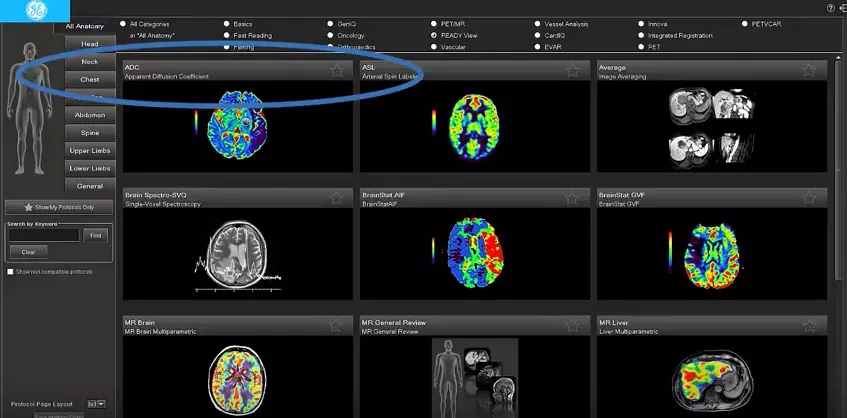847x418 pixels.
Task: Star the Brain Spectro-SVQ protocol
Action: (x=337, y=198)
